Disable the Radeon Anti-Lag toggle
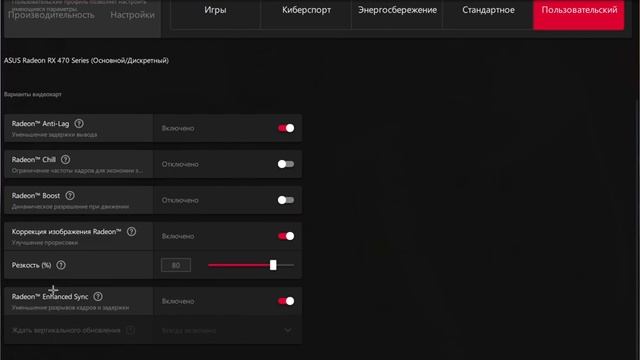Image resolution: width=640 pixels, height=360 pixels. click(x=286, y=128)
